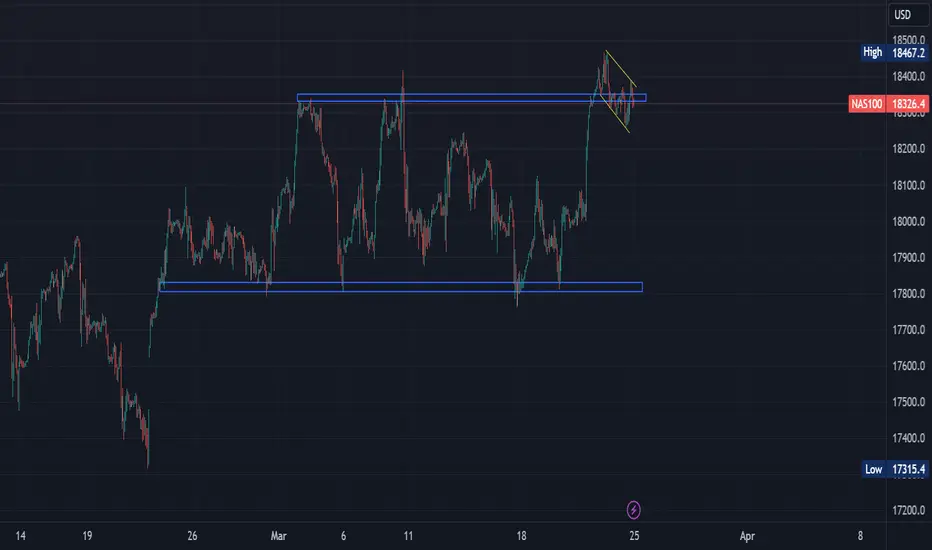Click the 25 date on time axis
This screenshot has width=932, height=550.
[634, 536]
